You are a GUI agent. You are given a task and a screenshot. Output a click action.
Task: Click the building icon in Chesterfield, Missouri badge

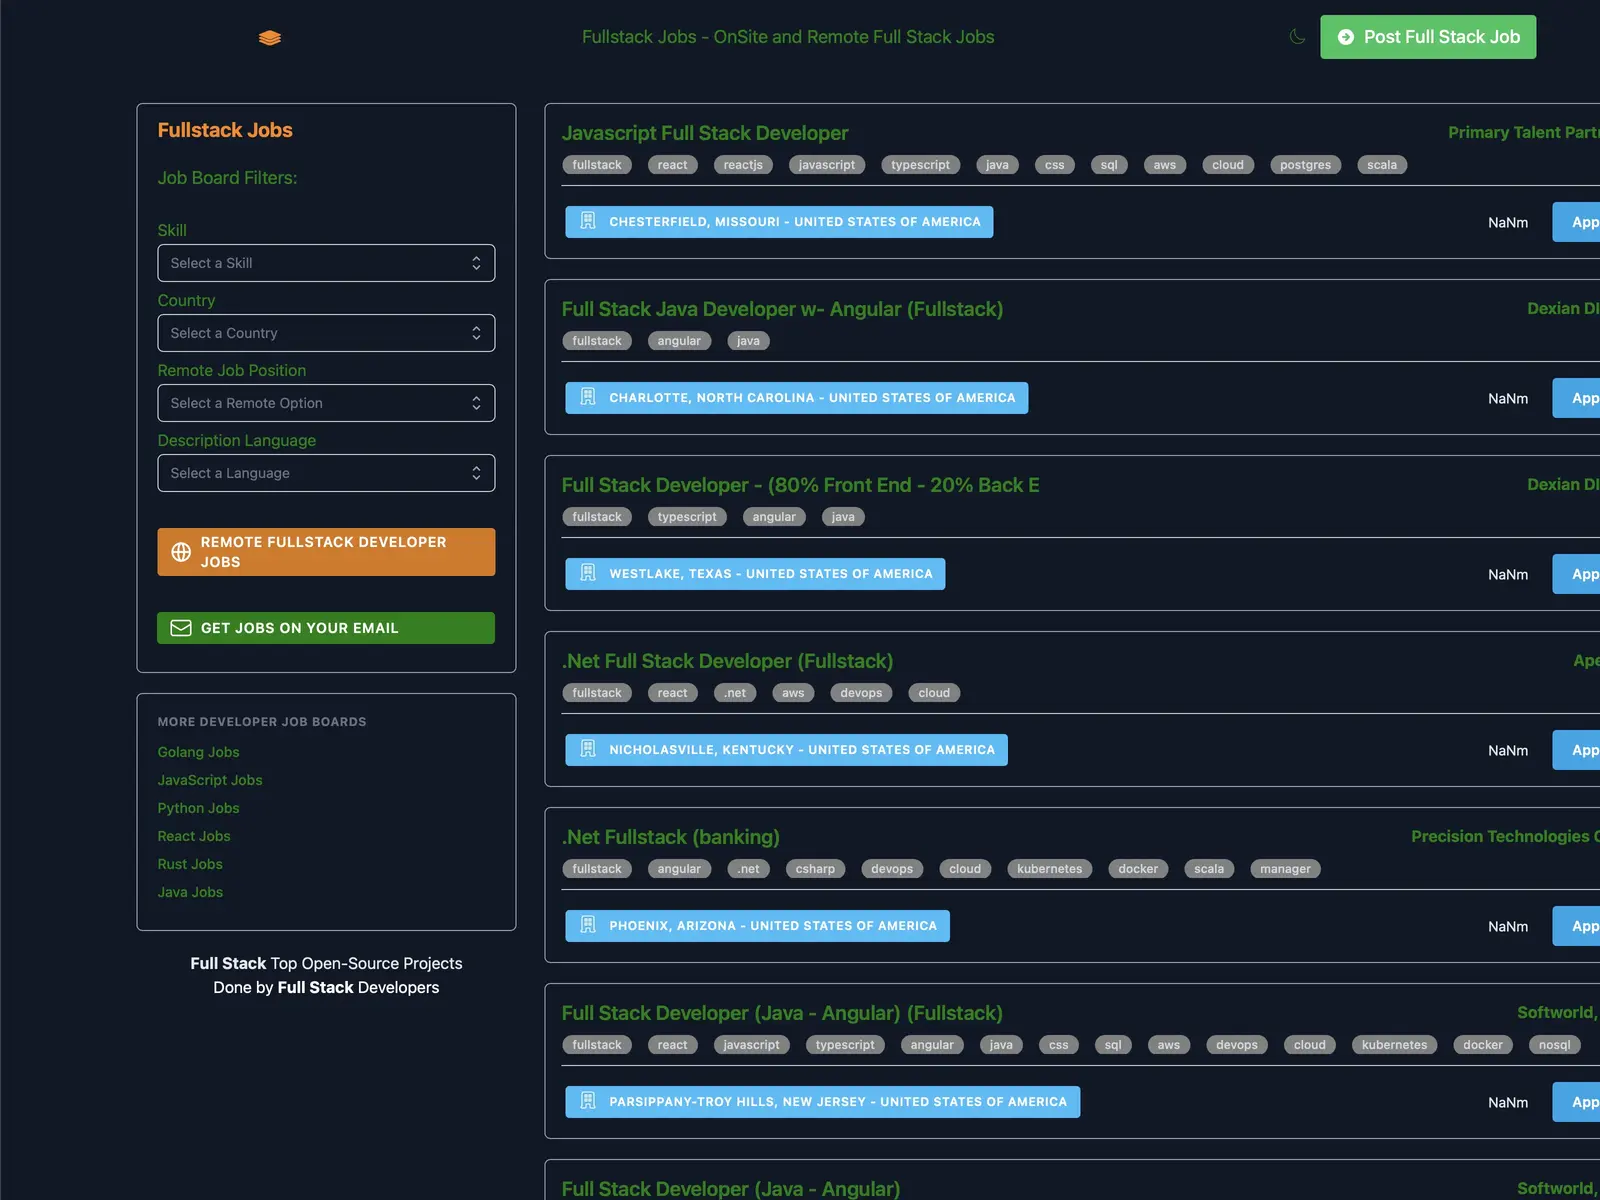[588, 221]
